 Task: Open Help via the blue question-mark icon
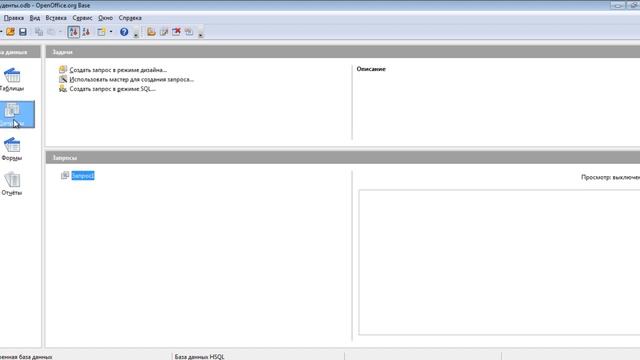[x=124, y=32]
